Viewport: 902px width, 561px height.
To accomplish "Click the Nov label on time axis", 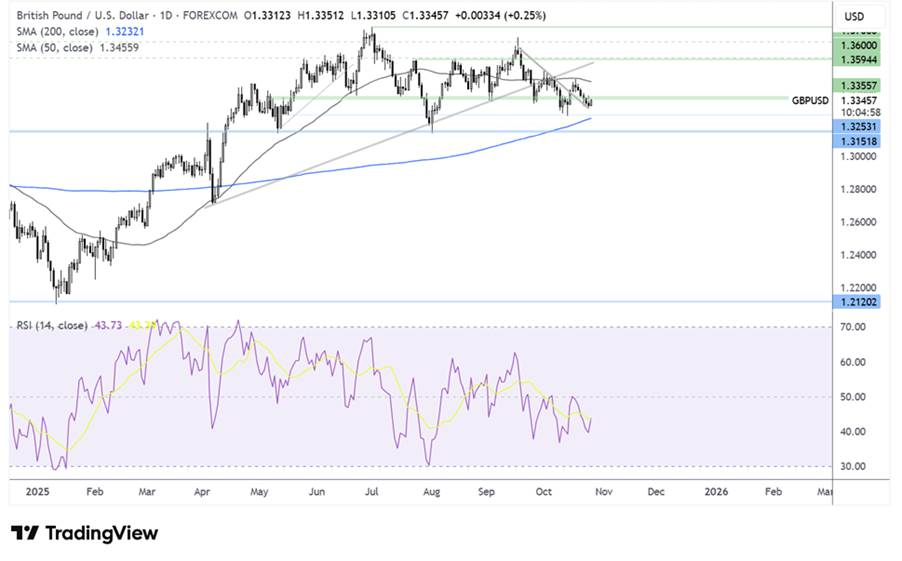I will (x=604, y=491).
